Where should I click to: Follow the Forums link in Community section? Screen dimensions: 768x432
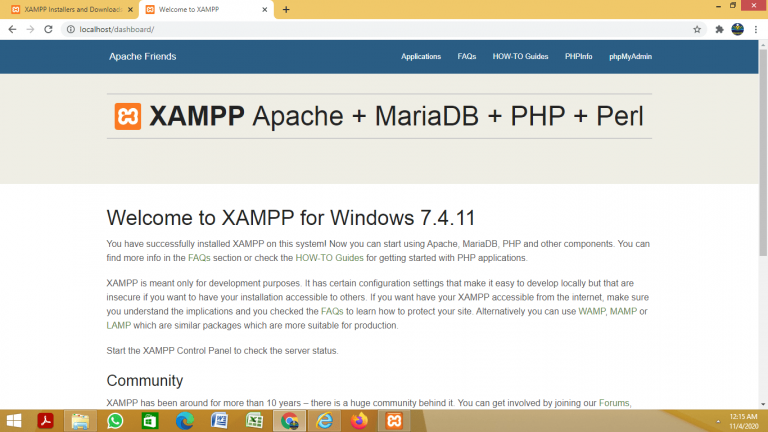pyautogui.click(x=614, y=403)
